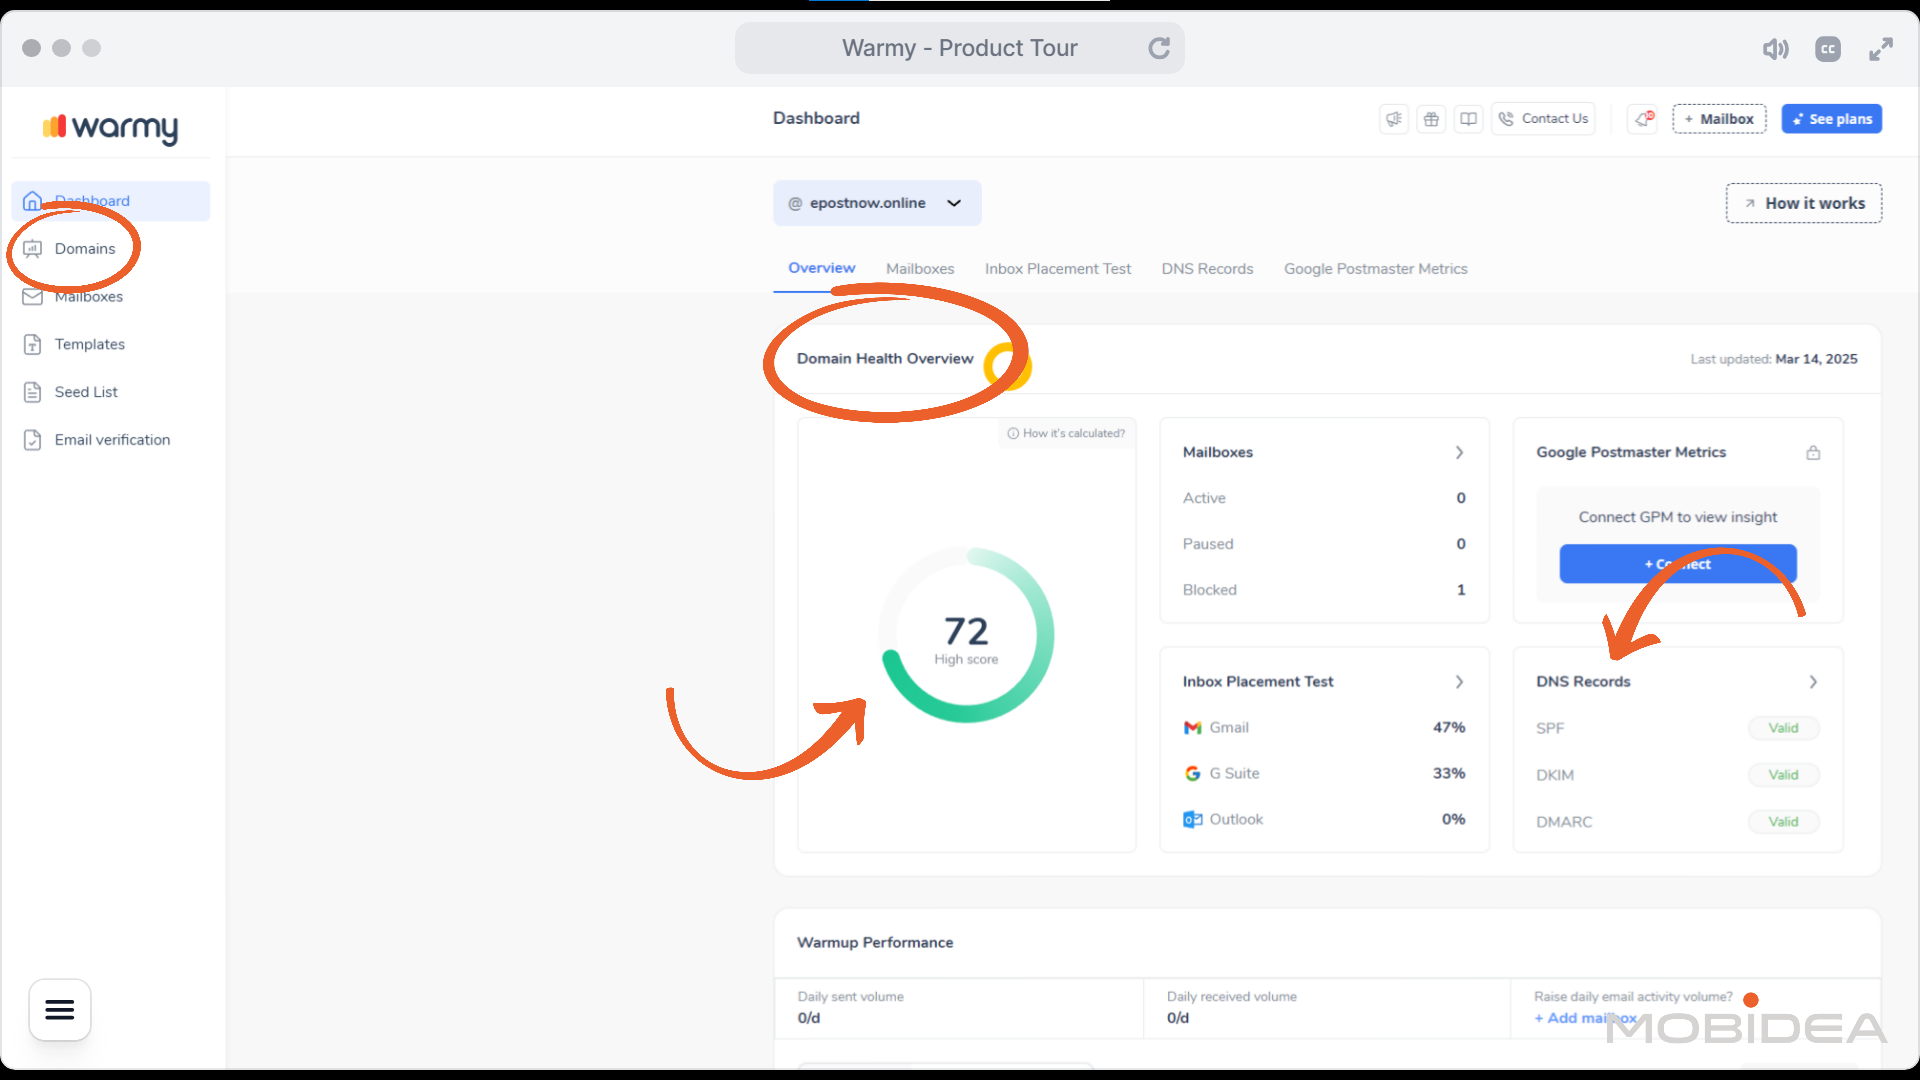Toggle fullscreen expand arrows
The width and height of the screenshot is (1920, 1080).
coord(1881,49)
